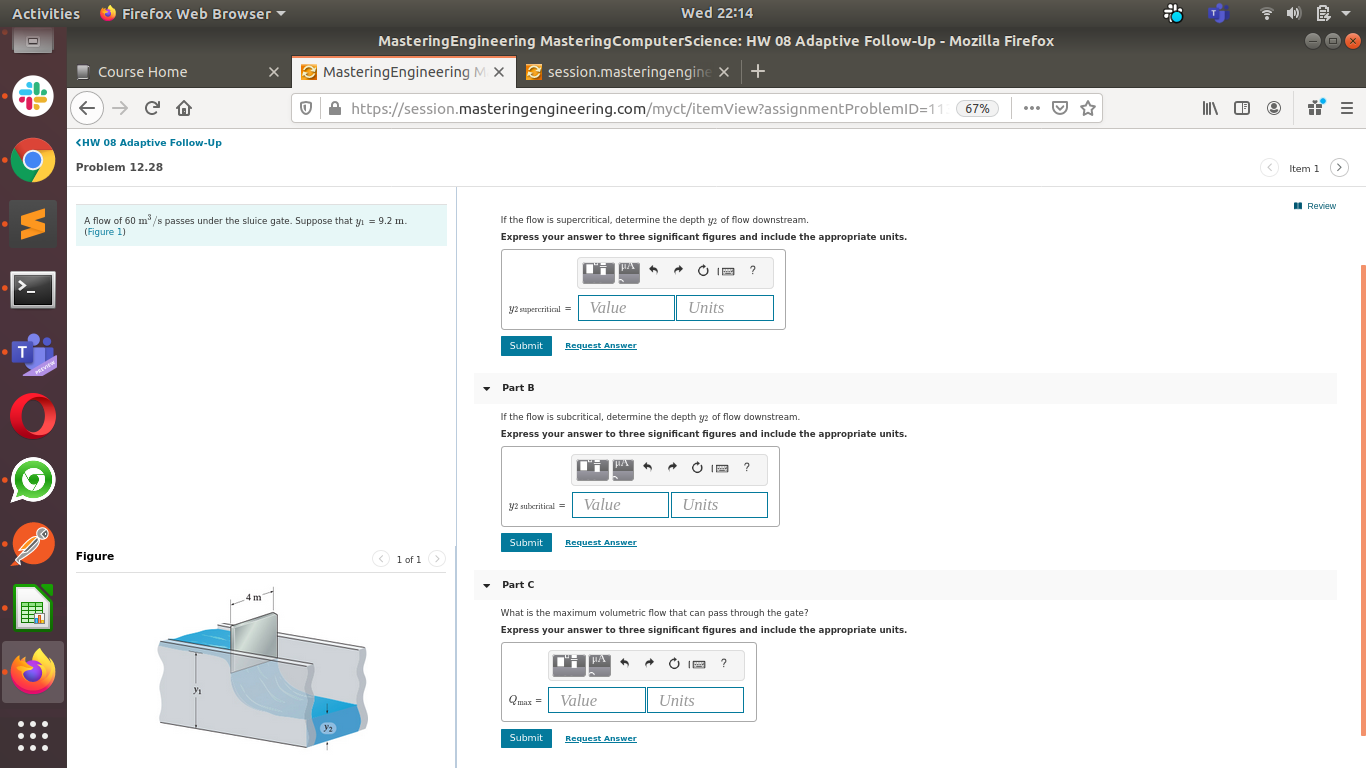Open the Firefox hamburger menu
The image size is (1366, 768).
coord(1345,108)
